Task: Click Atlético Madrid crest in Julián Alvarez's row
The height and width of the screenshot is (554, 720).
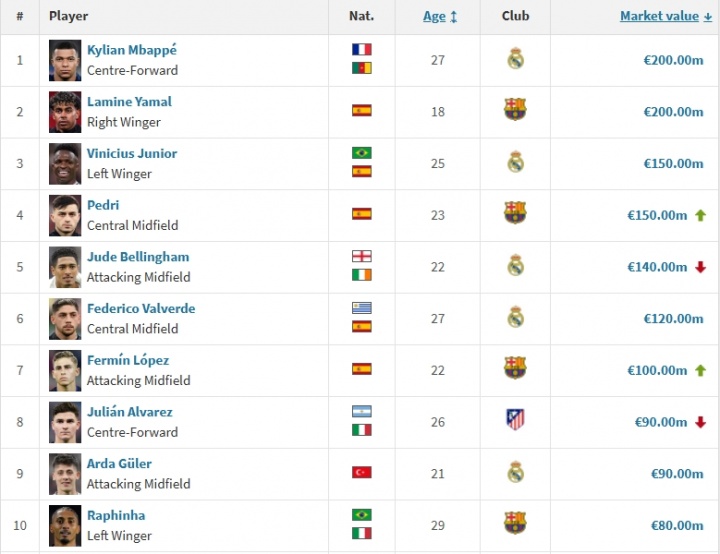Action: coord(515,421)
